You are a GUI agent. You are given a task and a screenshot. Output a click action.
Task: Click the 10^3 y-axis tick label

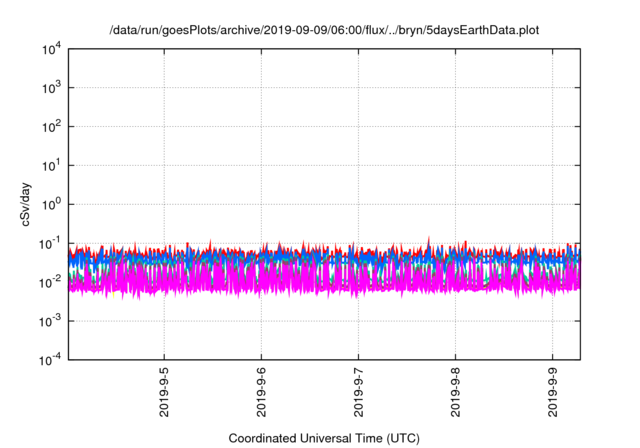51,88
